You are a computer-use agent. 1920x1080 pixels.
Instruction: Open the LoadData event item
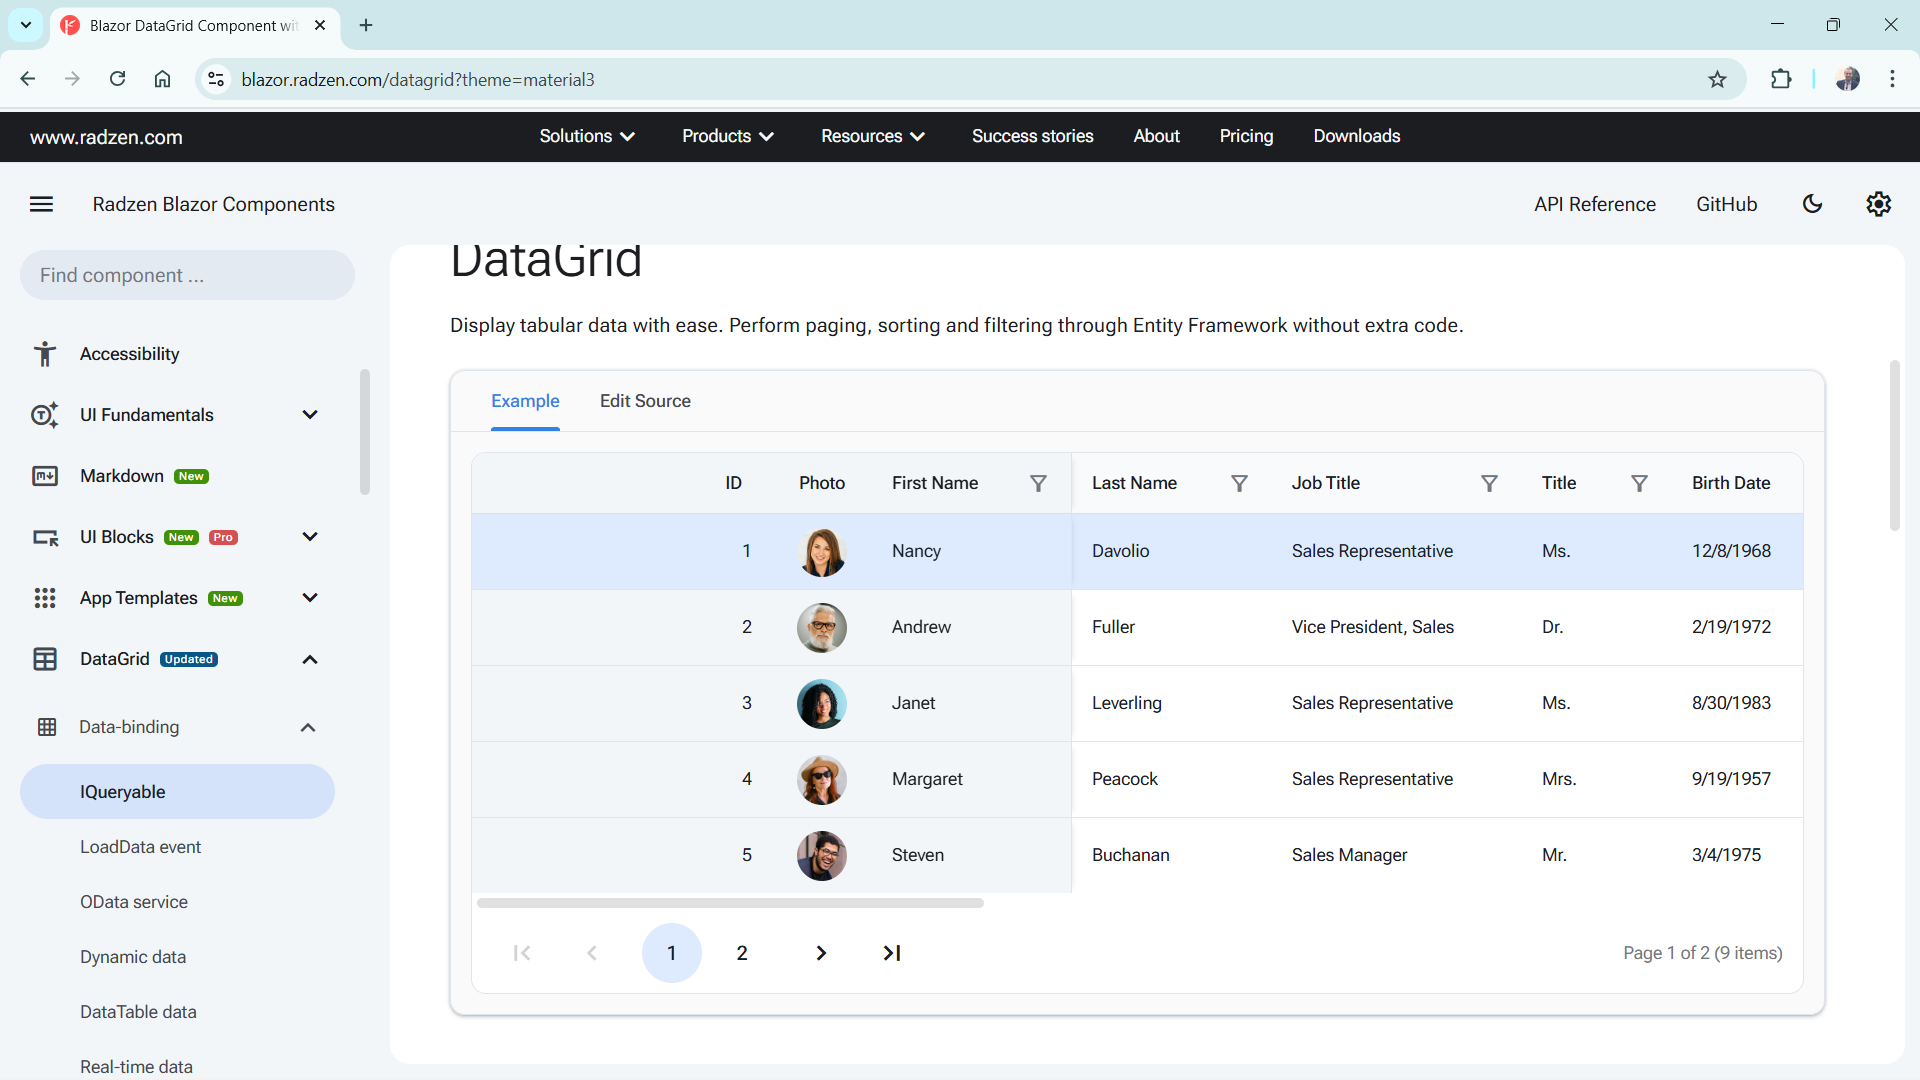[140, 847]
